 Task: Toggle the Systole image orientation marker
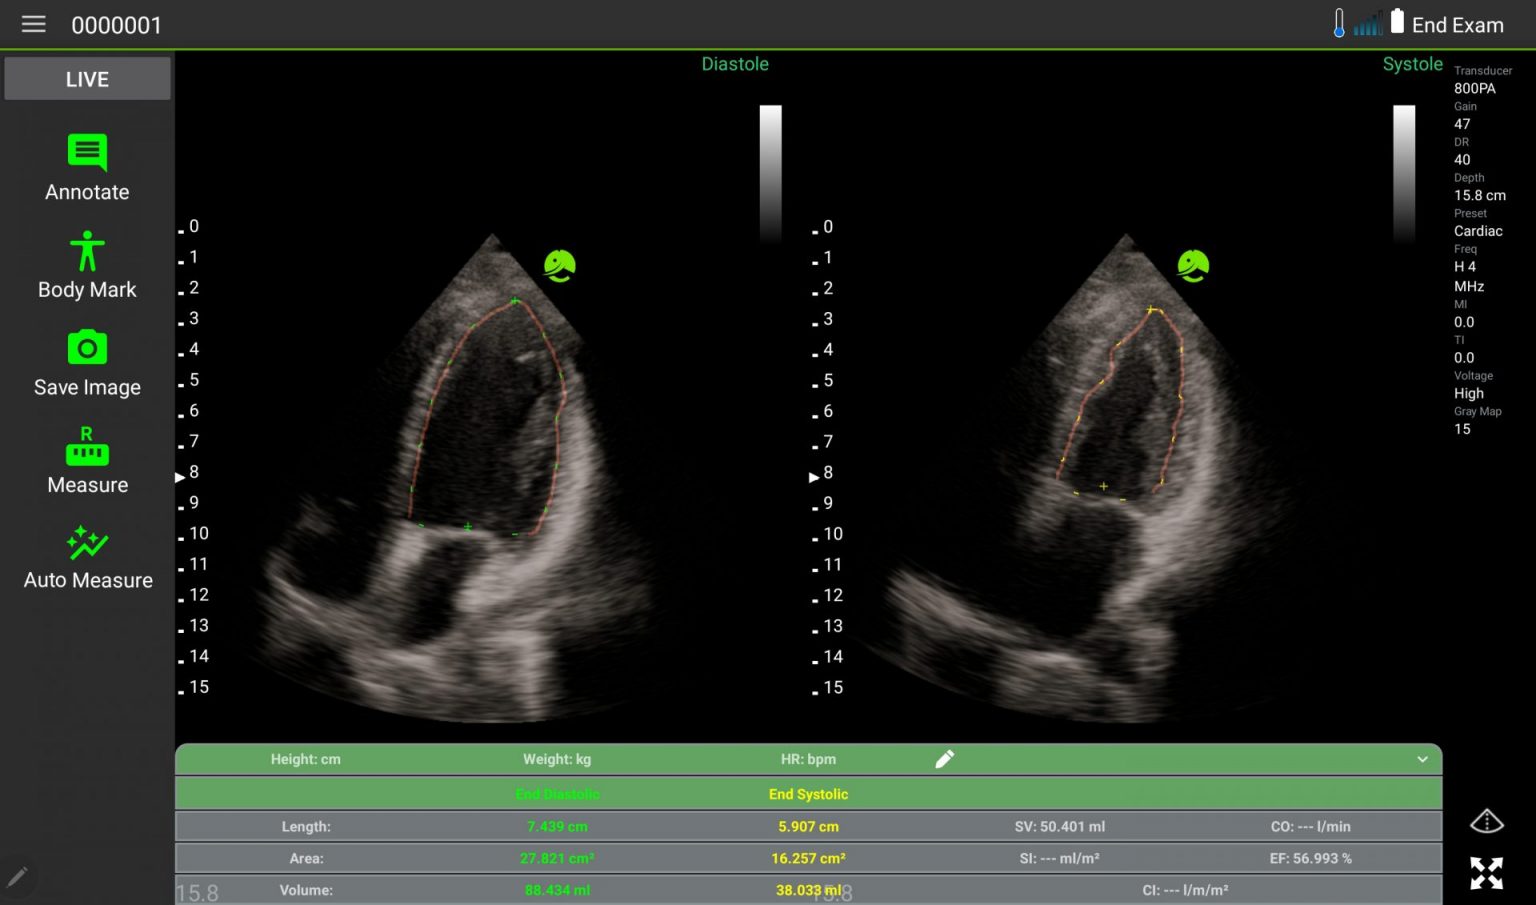coord(1193,266)
